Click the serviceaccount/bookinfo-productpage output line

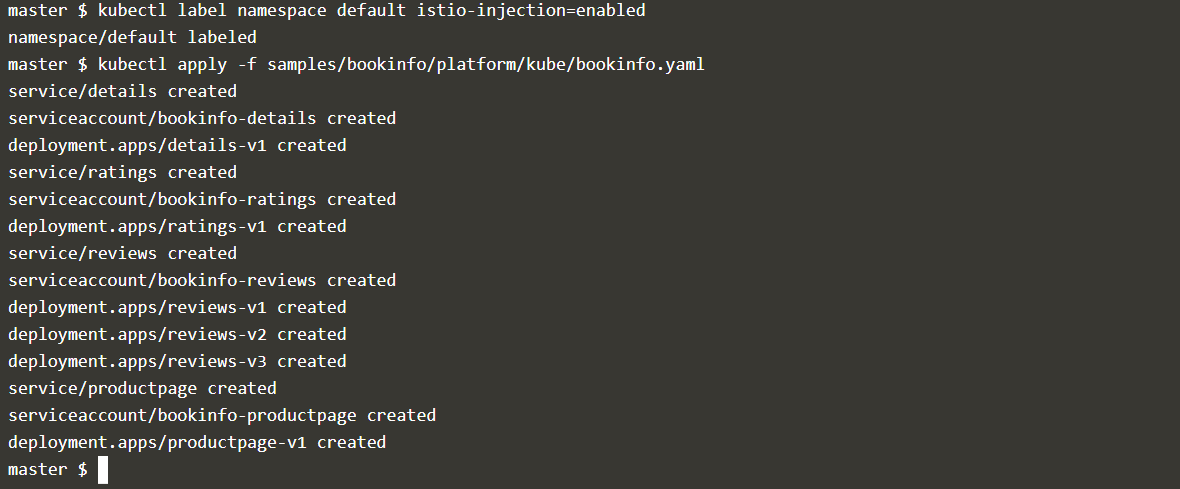pyautogui.click(x=222, y=415)
